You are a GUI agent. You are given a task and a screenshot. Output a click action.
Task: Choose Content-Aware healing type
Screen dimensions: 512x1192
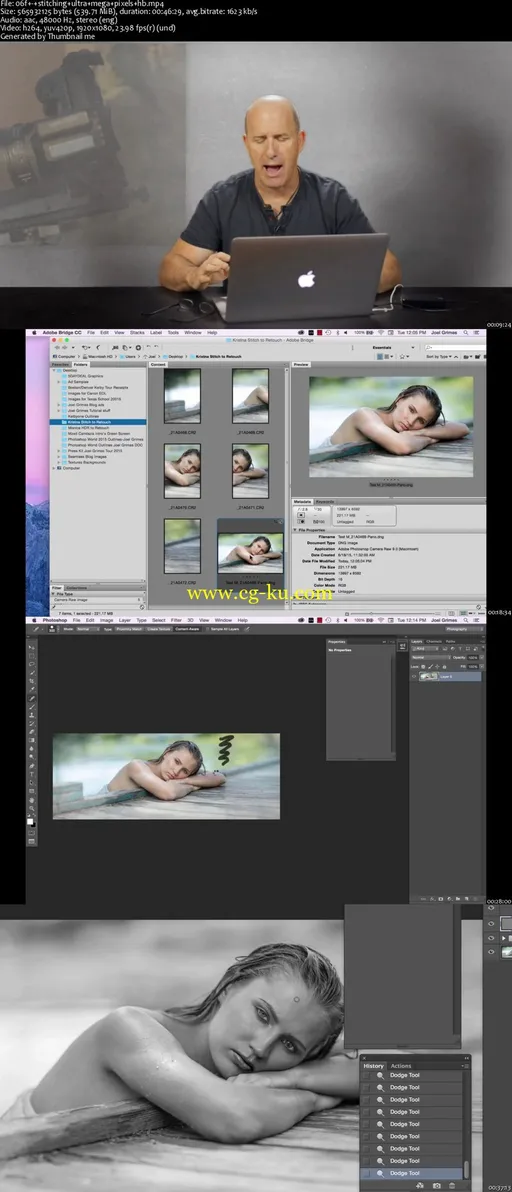(x=187, y=629)
